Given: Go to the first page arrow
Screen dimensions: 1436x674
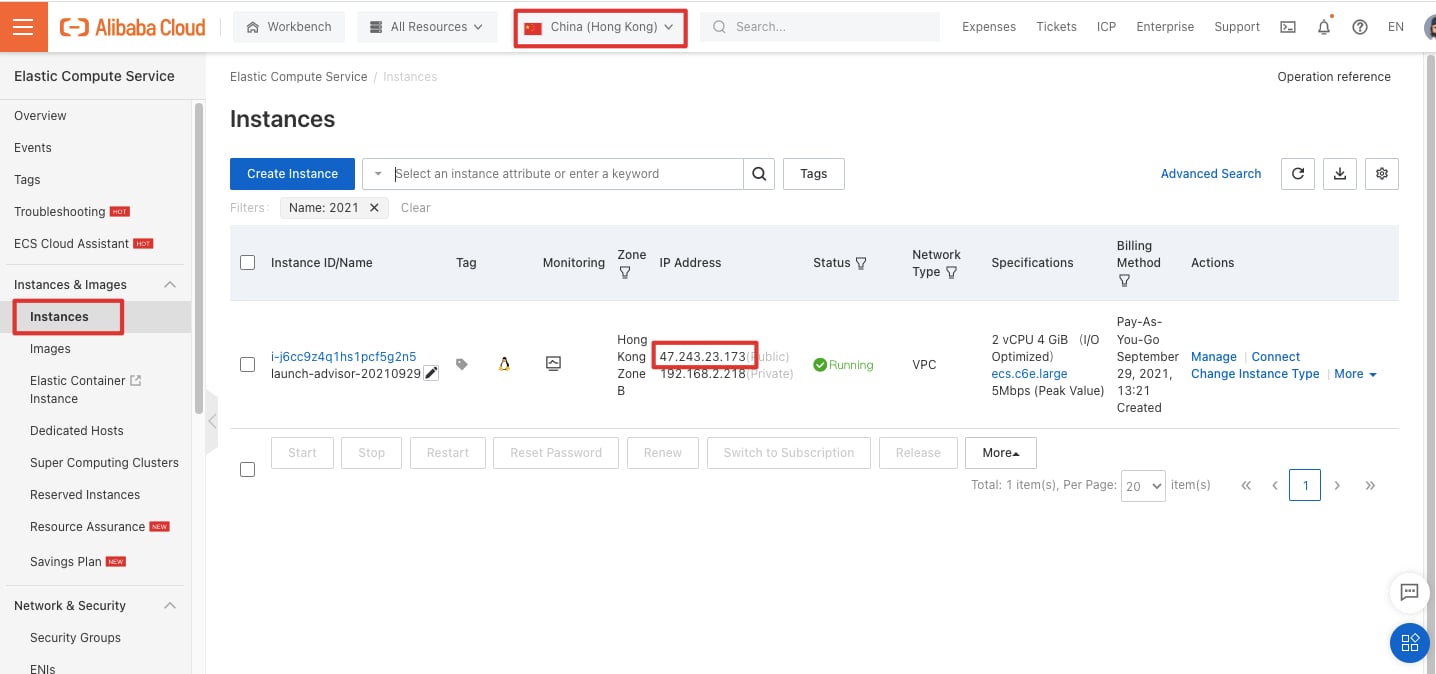Looking at the screenshot, I should click(1246, 485).
